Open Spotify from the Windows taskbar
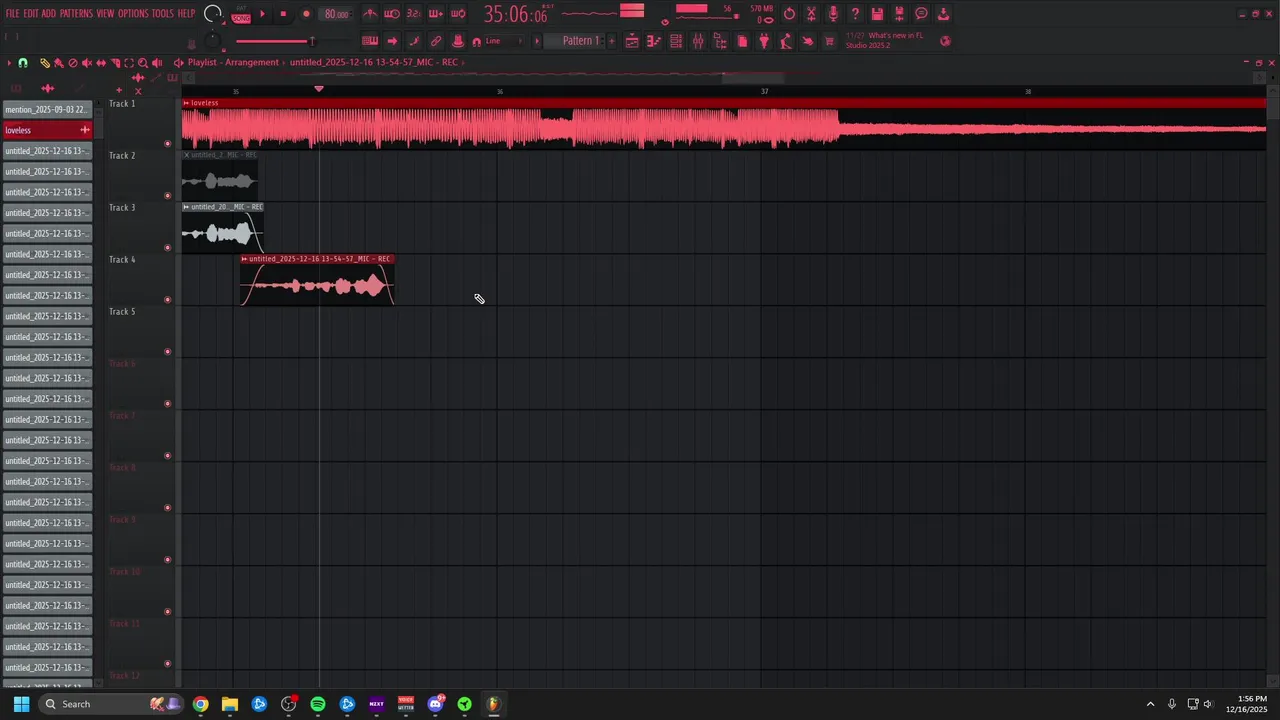 [318, 704]
